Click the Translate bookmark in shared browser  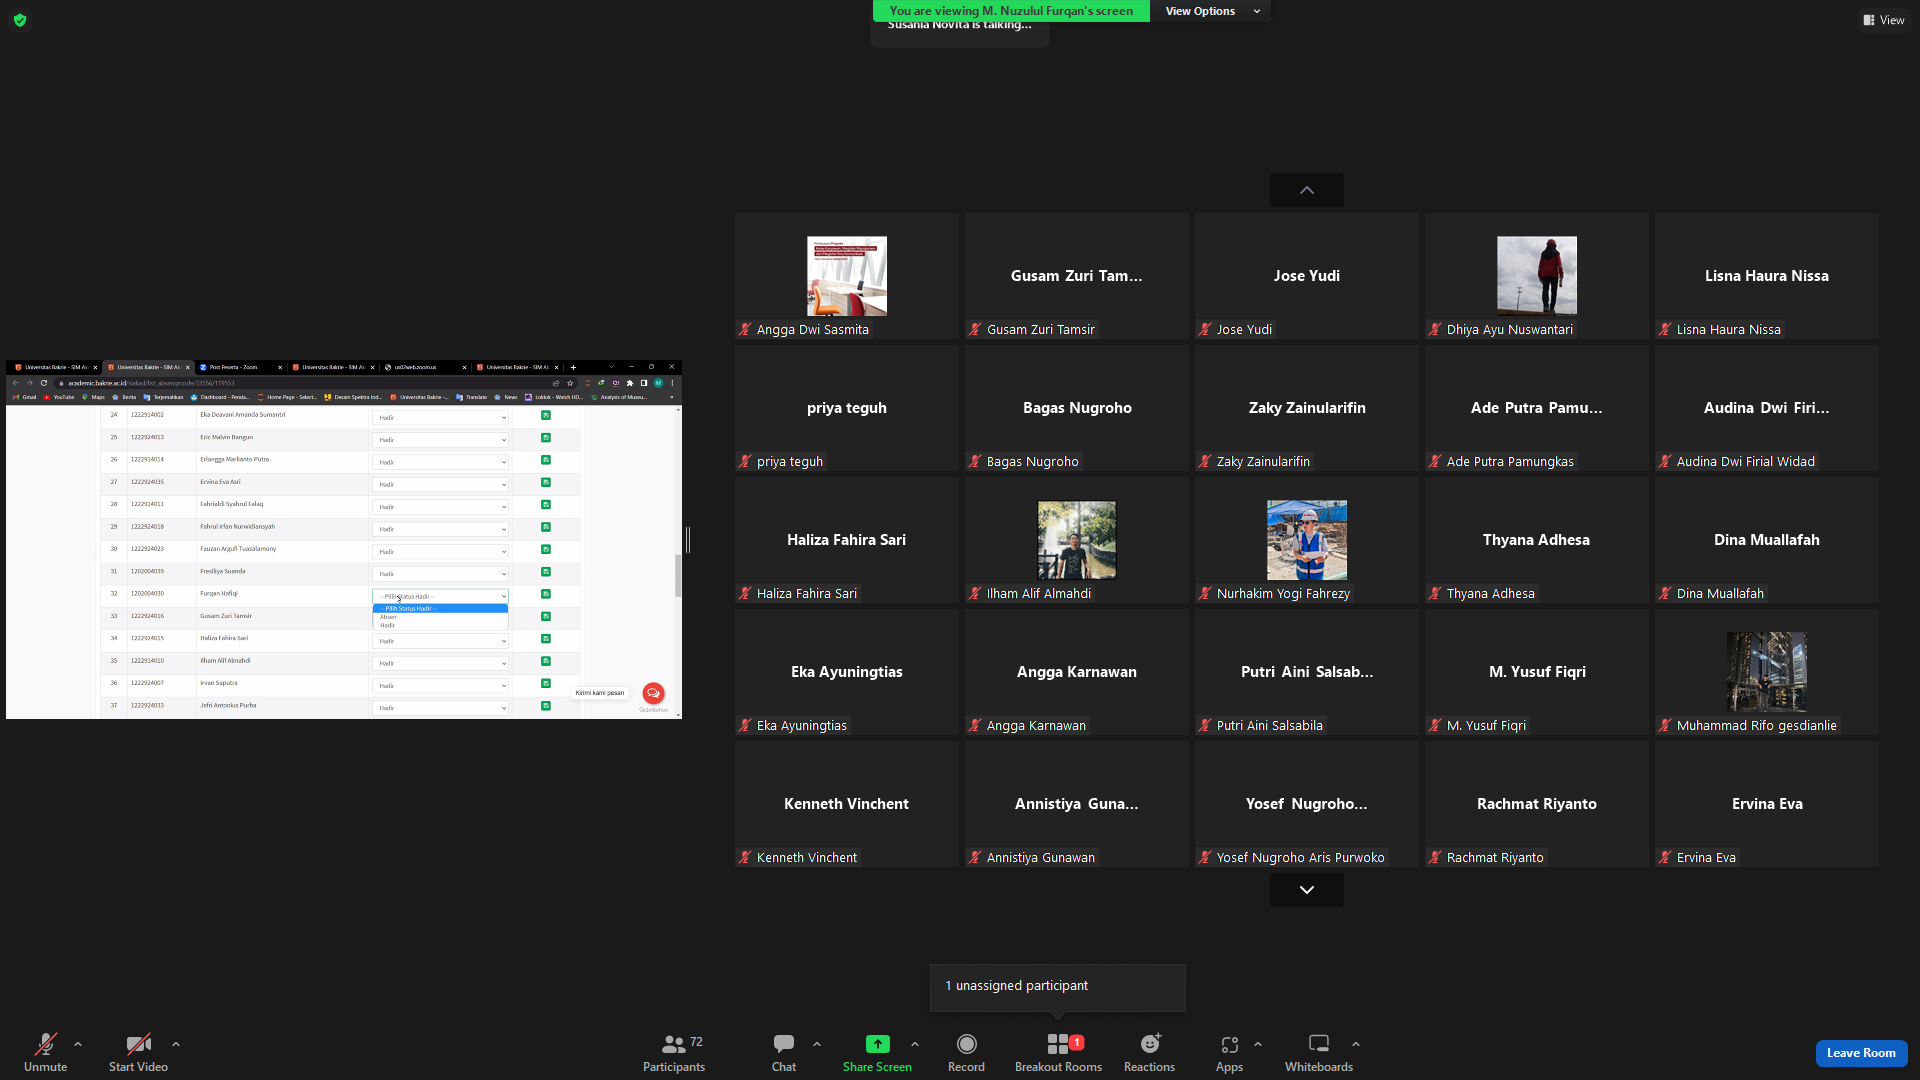pyautogui.click(x=471, y=397)
